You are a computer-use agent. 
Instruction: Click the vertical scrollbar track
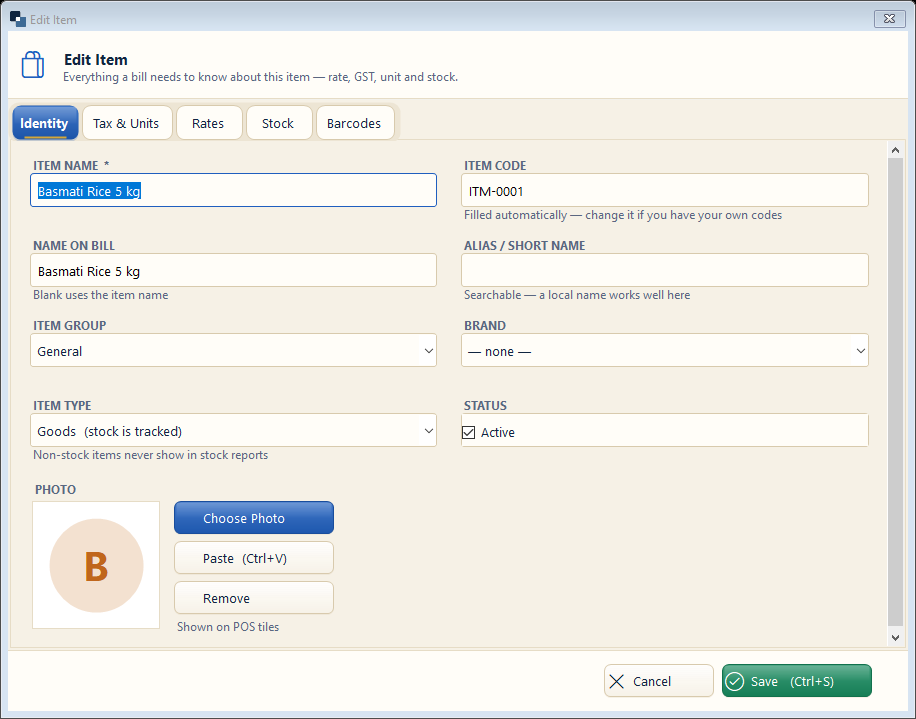pos(896,391)
